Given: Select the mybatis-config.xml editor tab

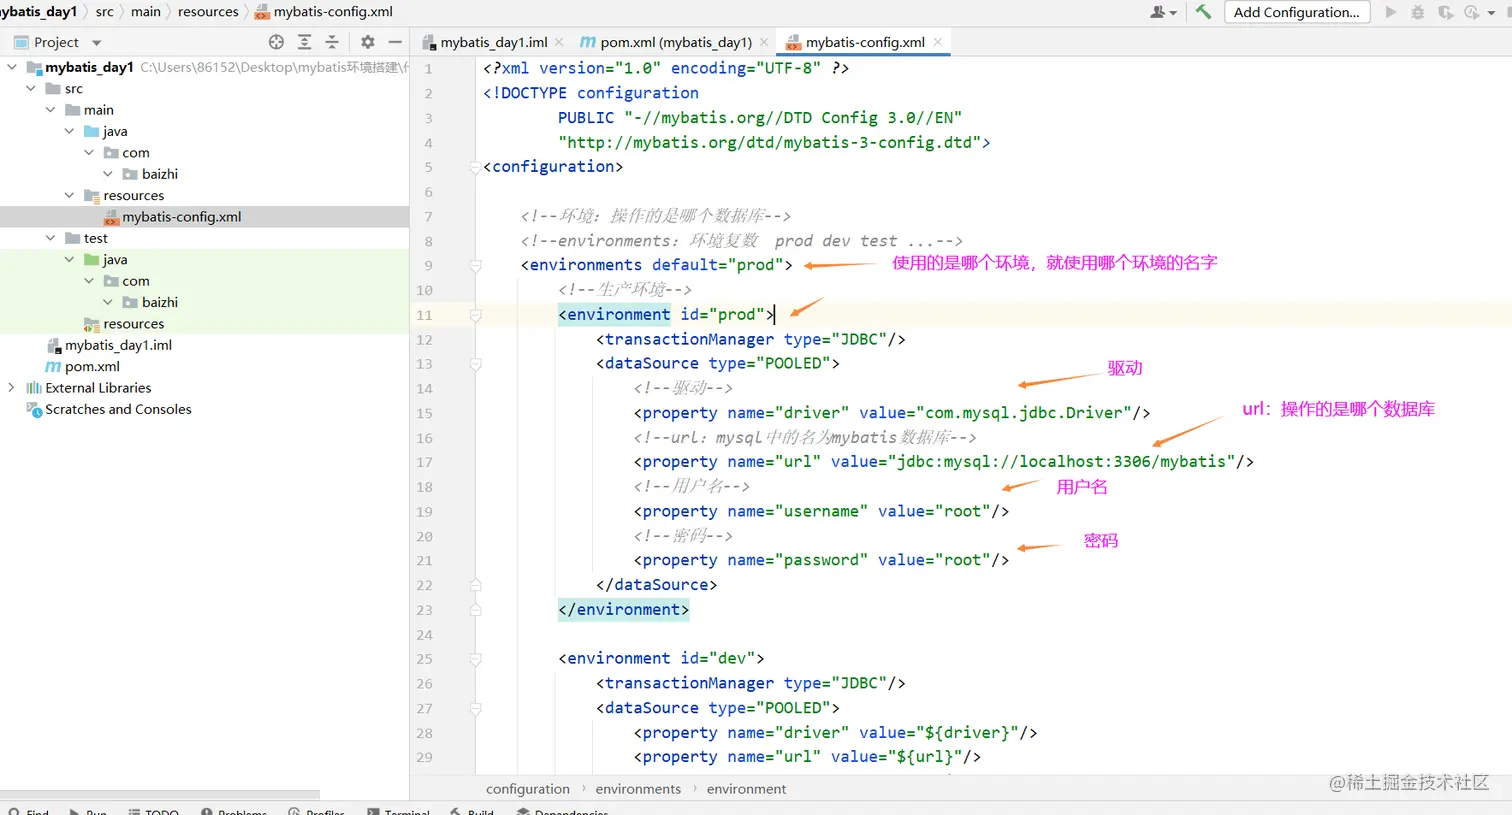Looking at the screenshot, I should (x=865, y=42).
